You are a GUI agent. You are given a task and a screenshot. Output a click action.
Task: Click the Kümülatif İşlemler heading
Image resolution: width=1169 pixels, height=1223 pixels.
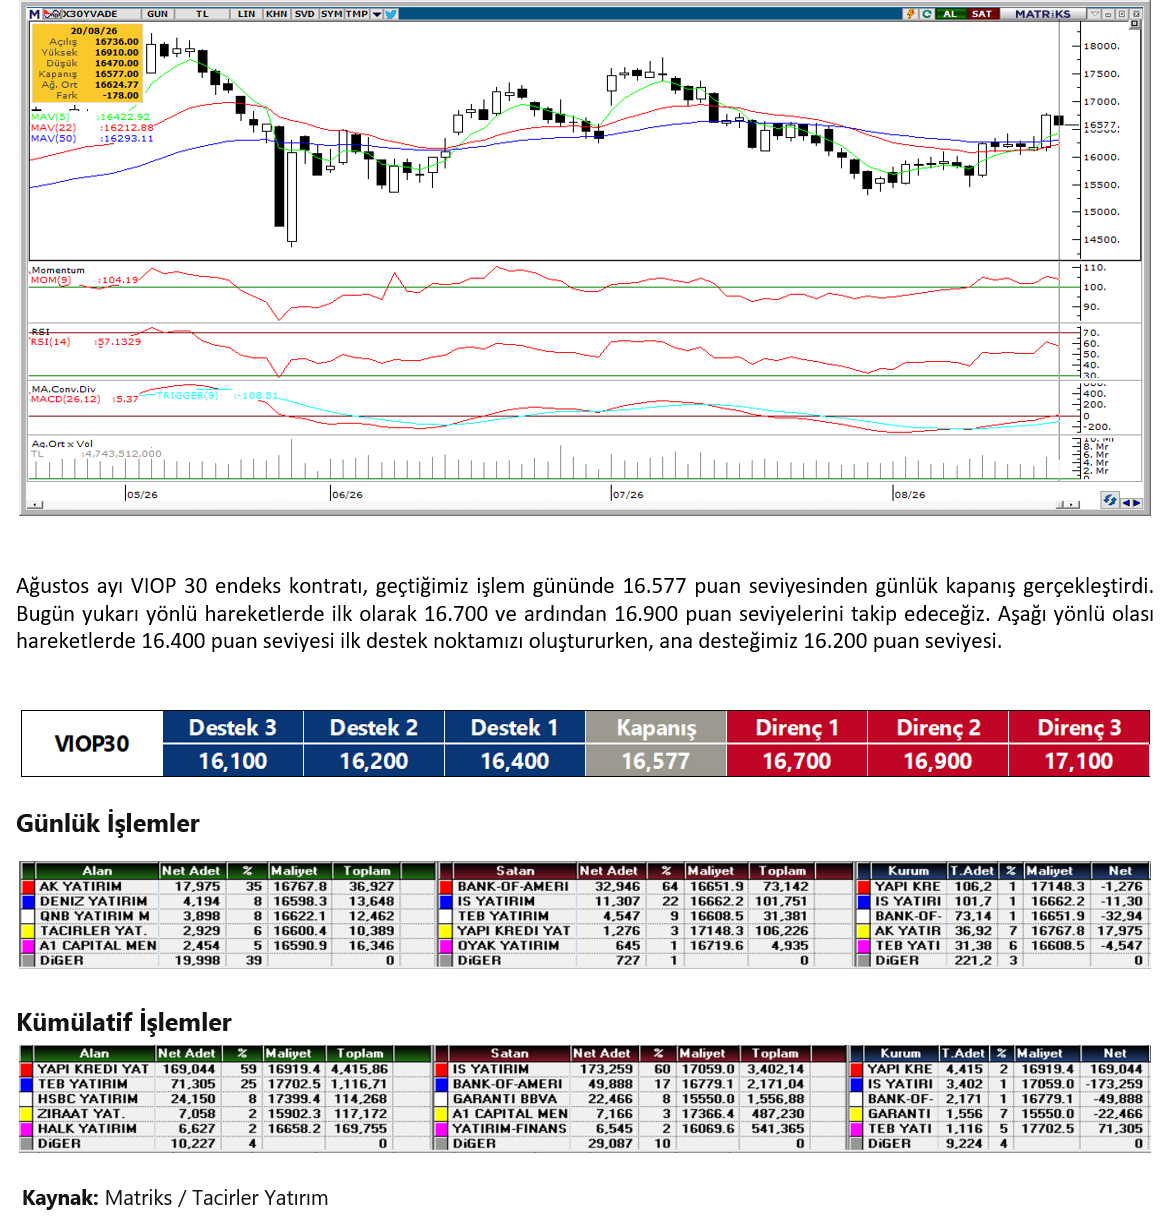pyautogui.click(x=124, y=1022)
